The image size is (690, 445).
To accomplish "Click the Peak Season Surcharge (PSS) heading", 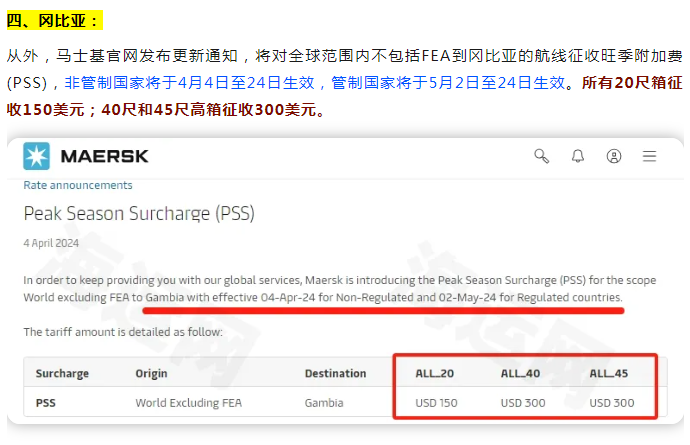I will [x=139, y=213].
